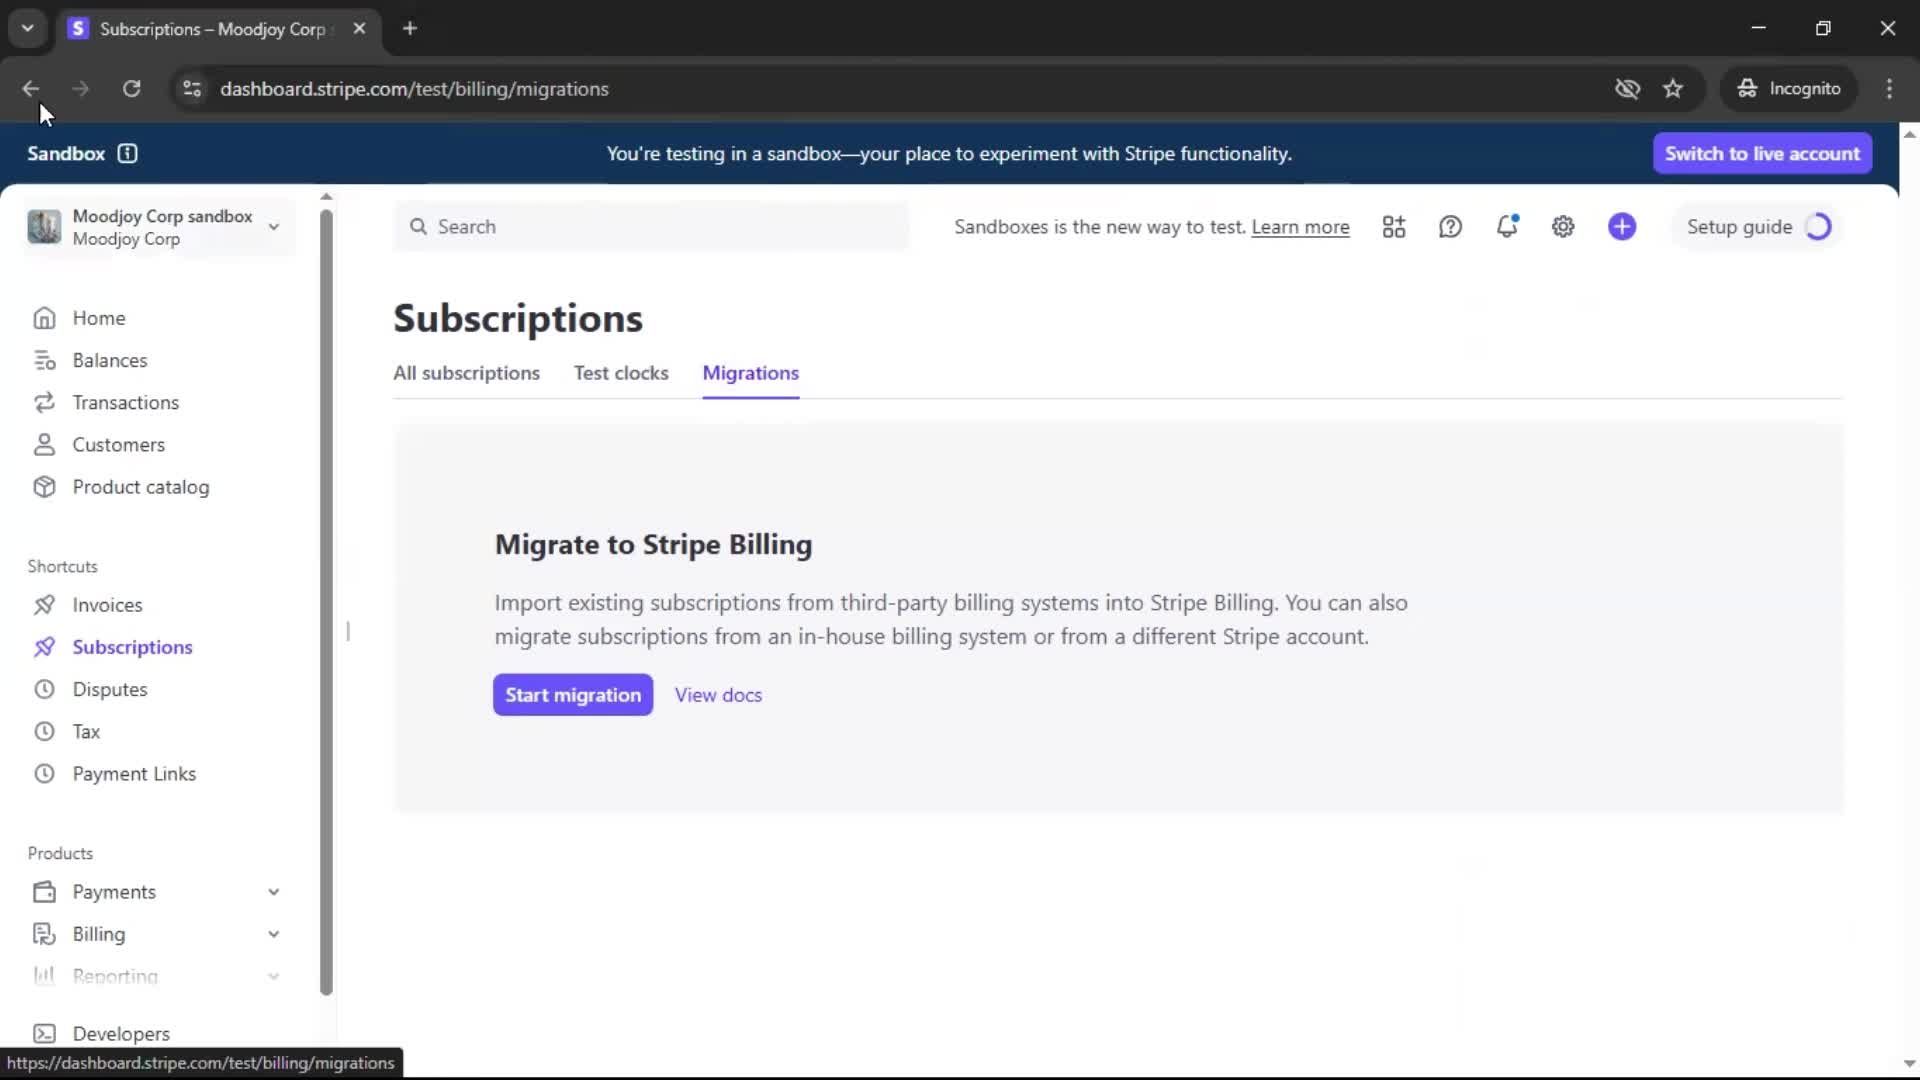Image resolution: width=1920 pixels, height=1080 pixels.
Task: Open the notifications bell icon
Action: [1506, 227]
